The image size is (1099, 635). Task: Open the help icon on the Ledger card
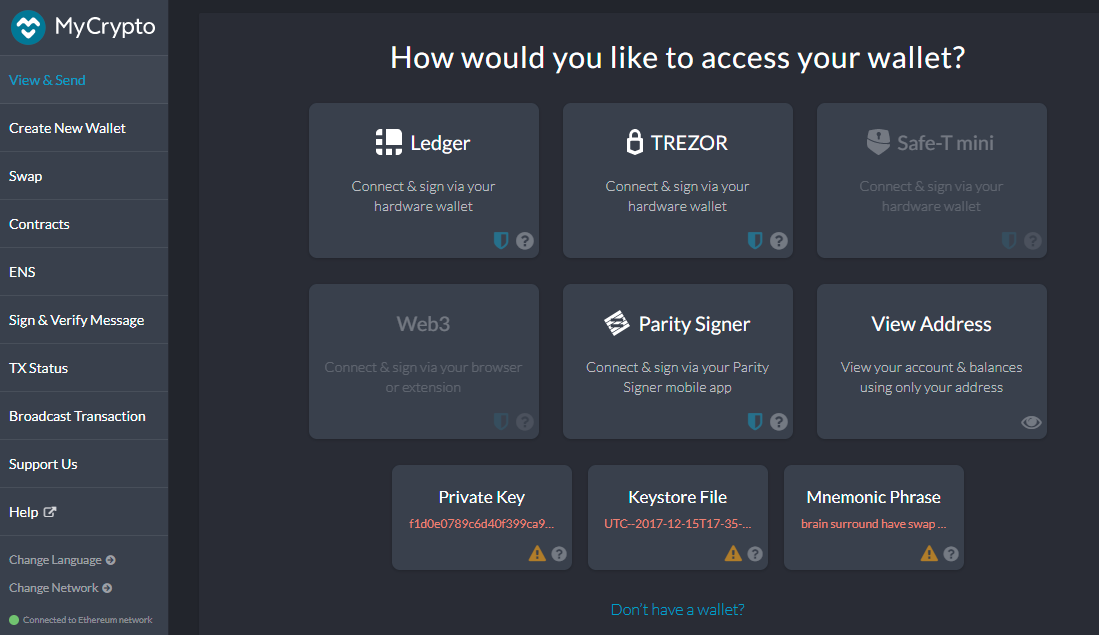pos(524,240)
